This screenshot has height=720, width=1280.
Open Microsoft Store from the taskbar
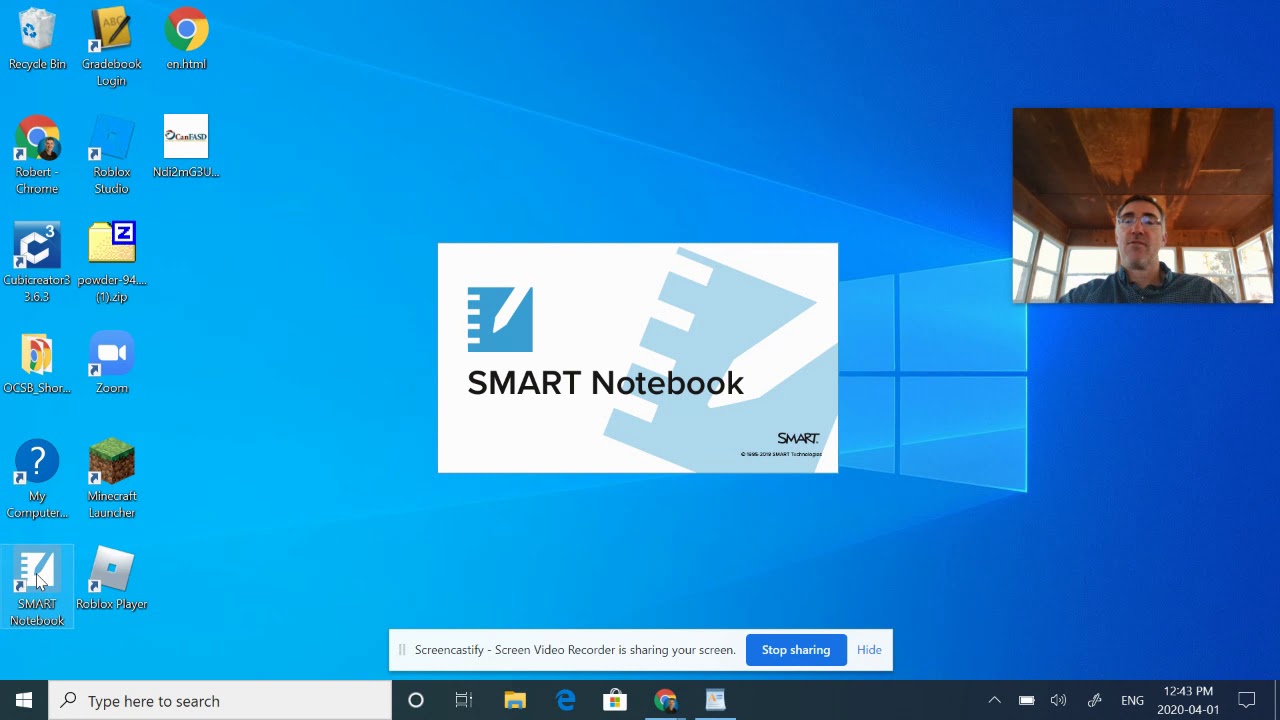coord(615,700)
